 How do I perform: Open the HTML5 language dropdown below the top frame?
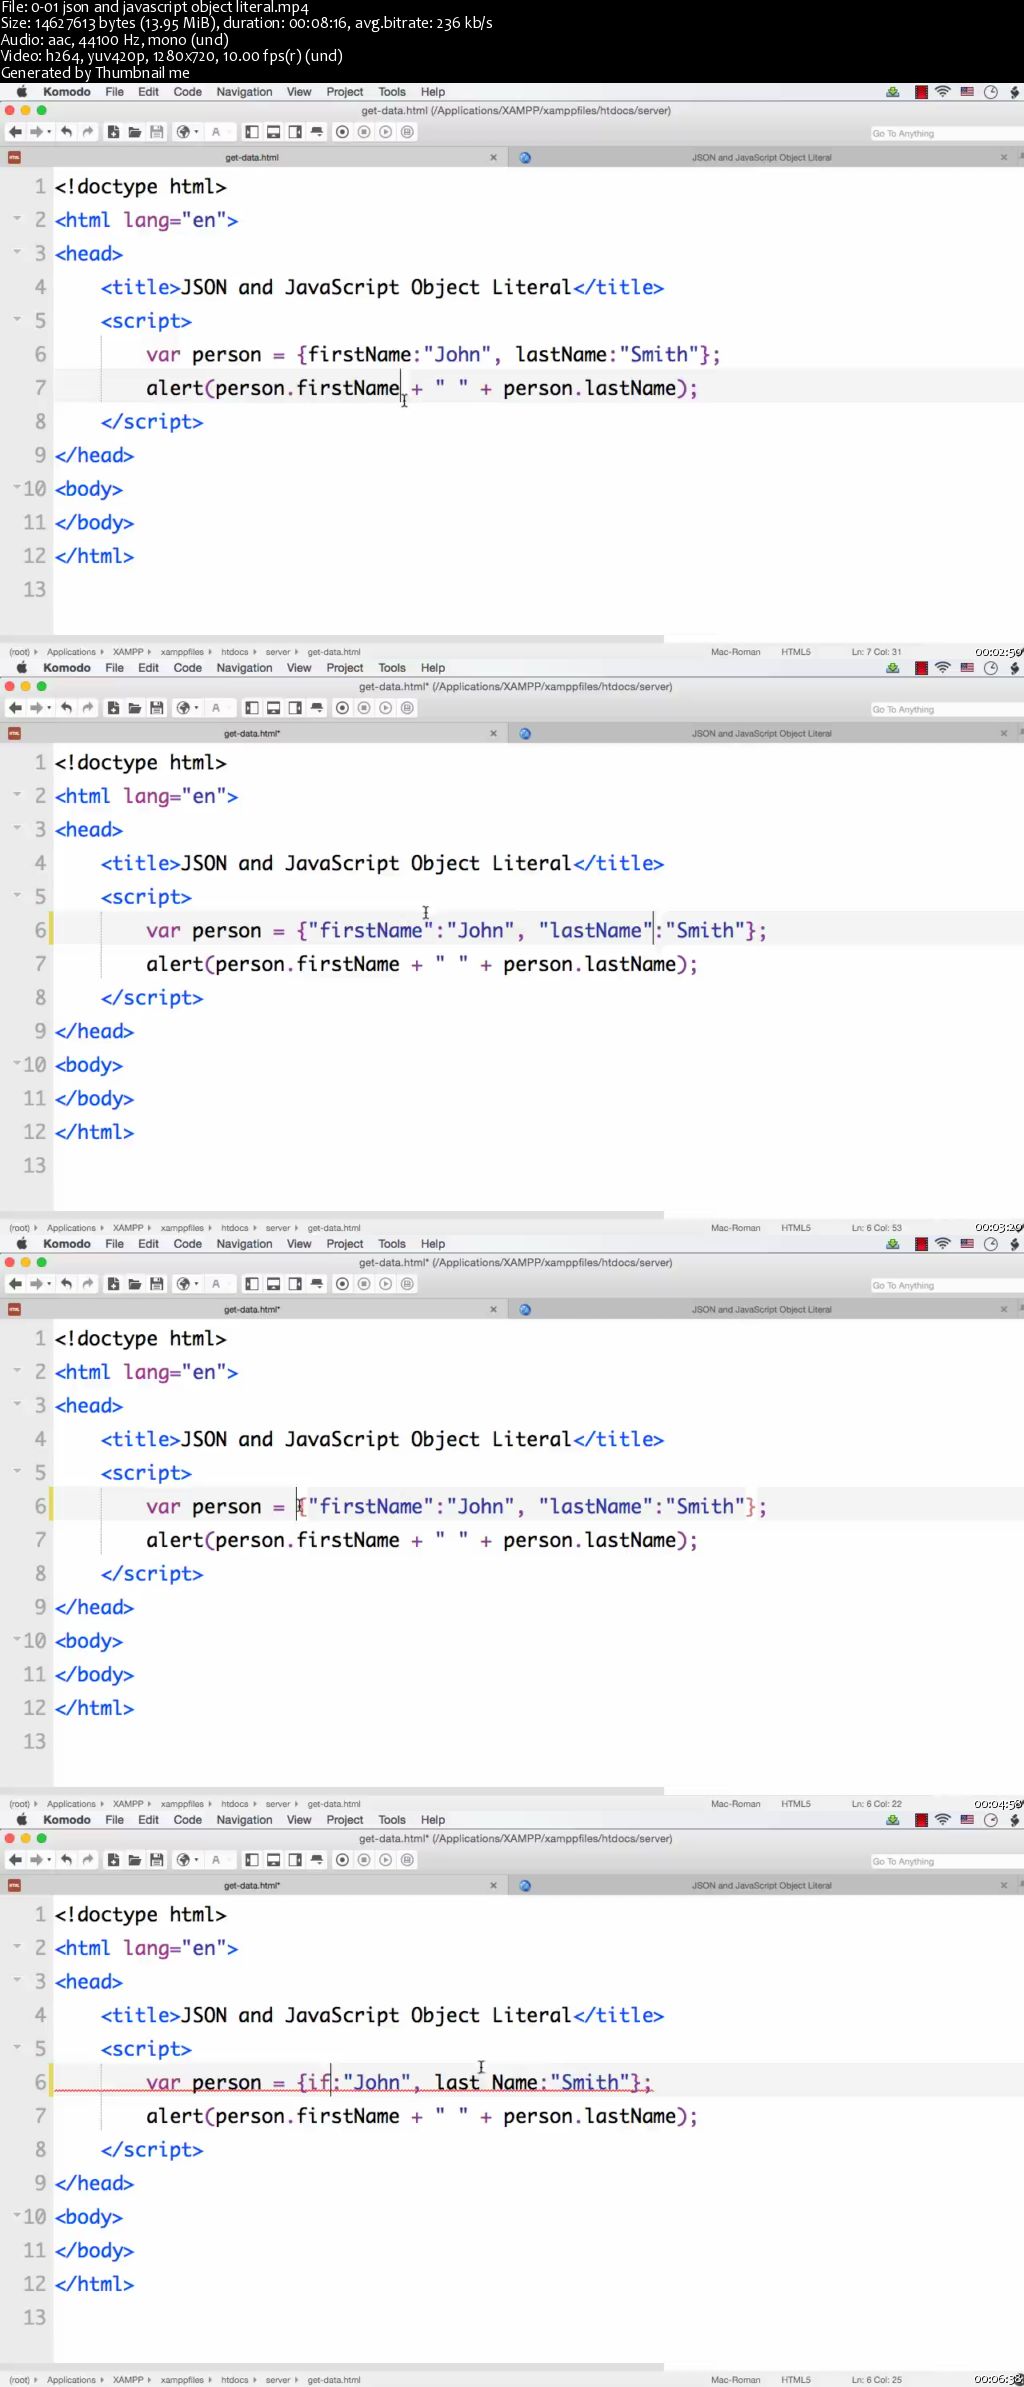point(796,652)
